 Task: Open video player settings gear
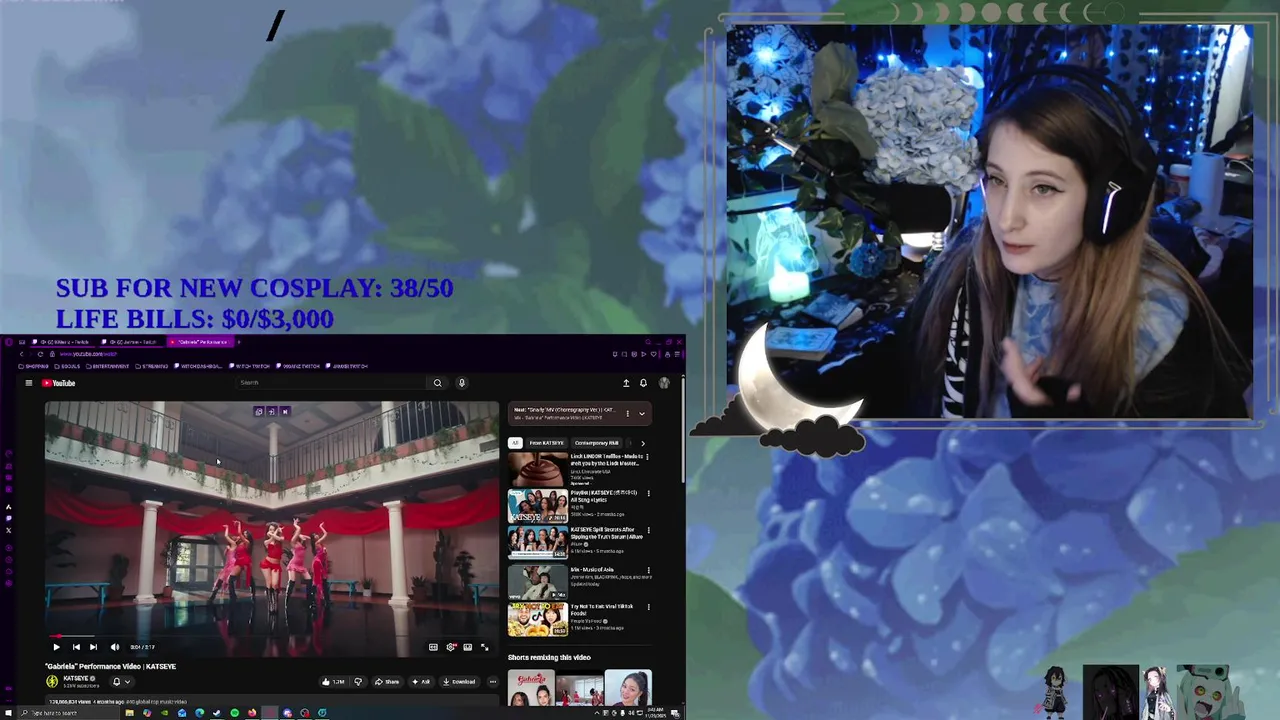click(x=450, y=647)
